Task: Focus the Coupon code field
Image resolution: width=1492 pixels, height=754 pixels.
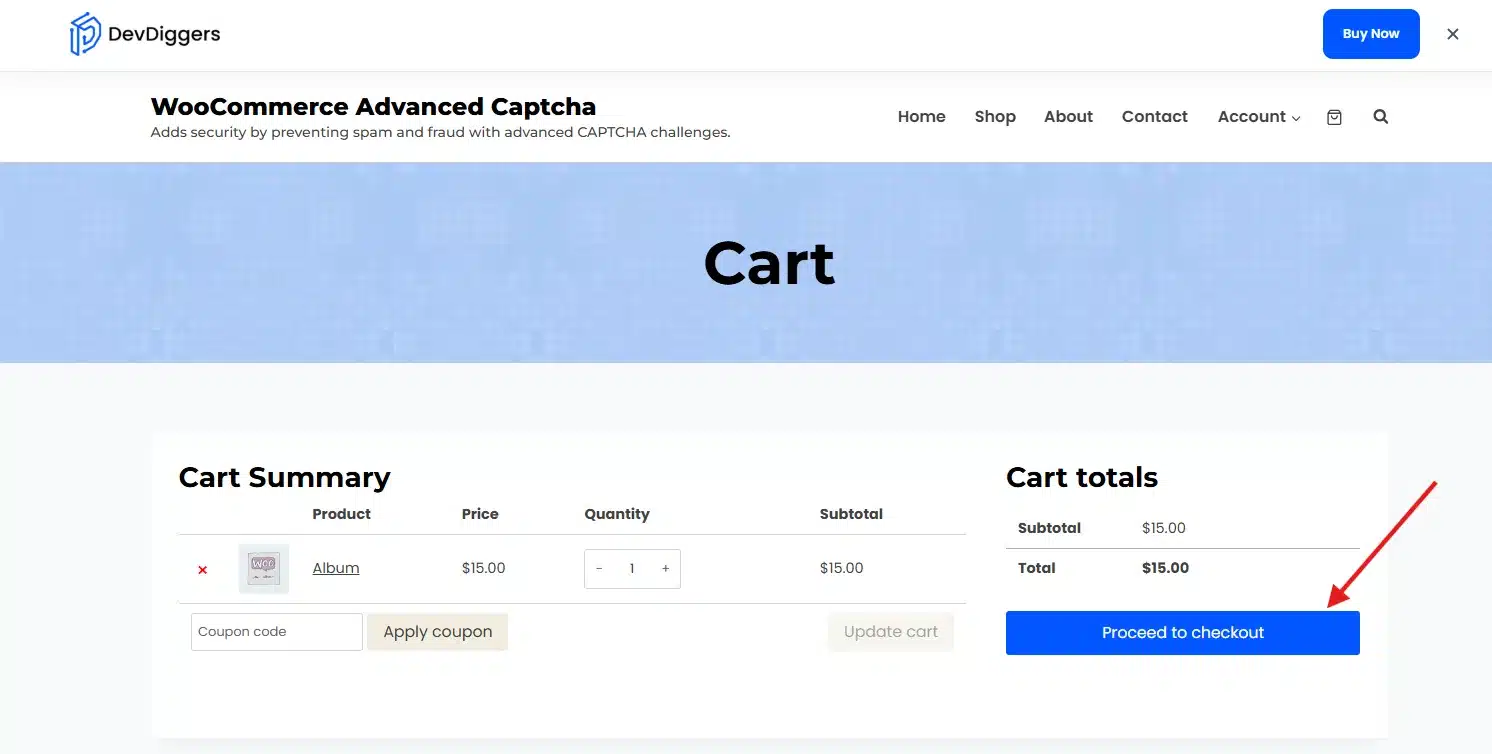Action: pyautogui.click(x=277, y=632)
